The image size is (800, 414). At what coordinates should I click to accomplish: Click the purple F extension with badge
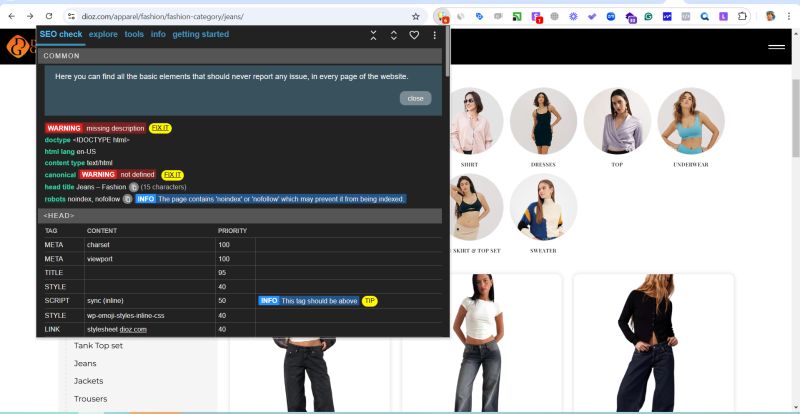click(536, 17)
